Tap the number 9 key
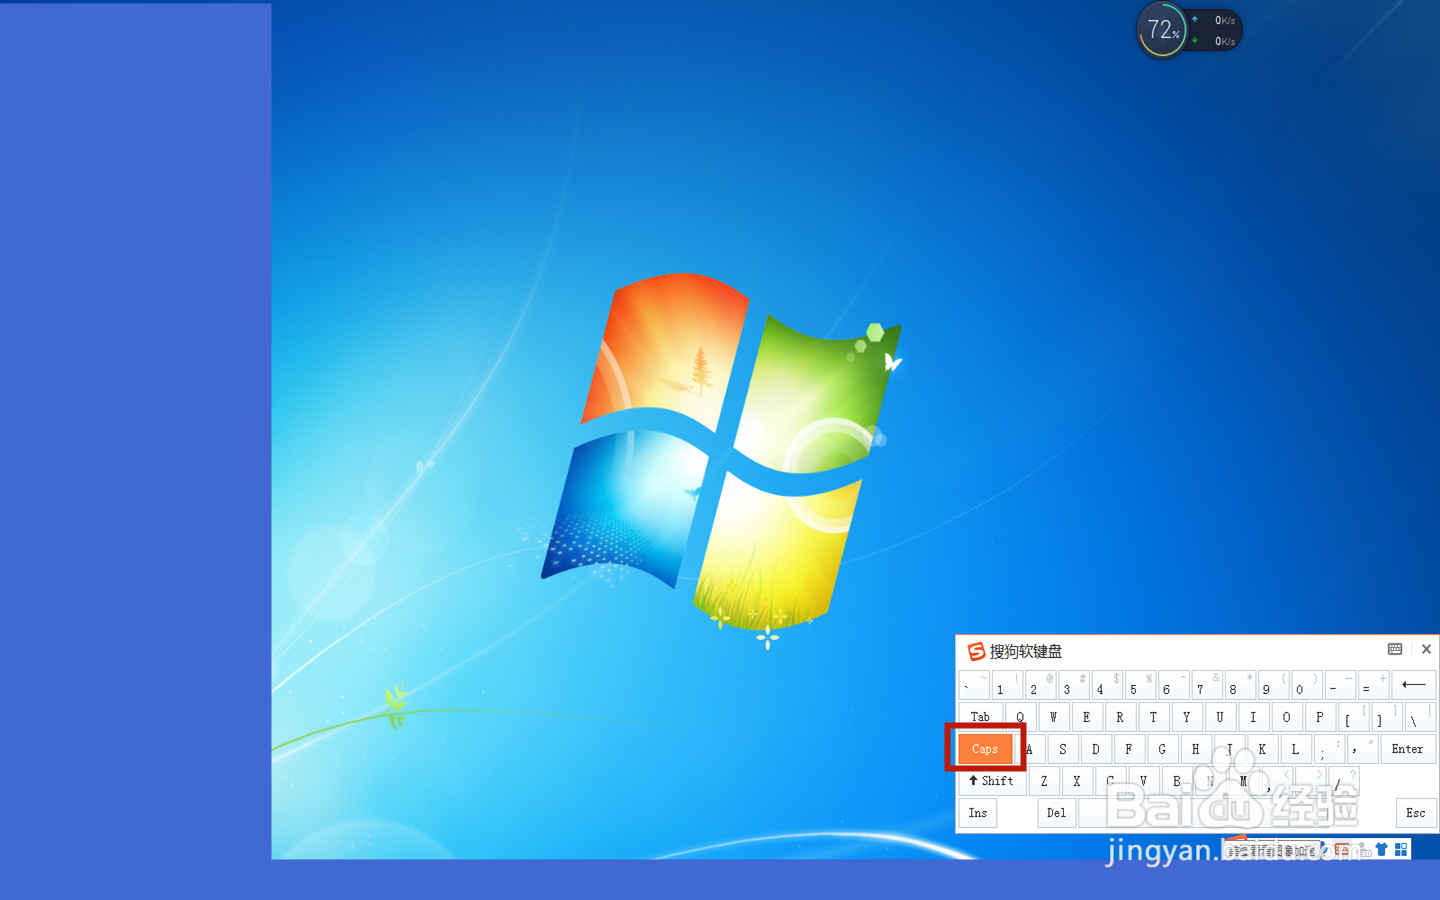 coord(1274,685)
